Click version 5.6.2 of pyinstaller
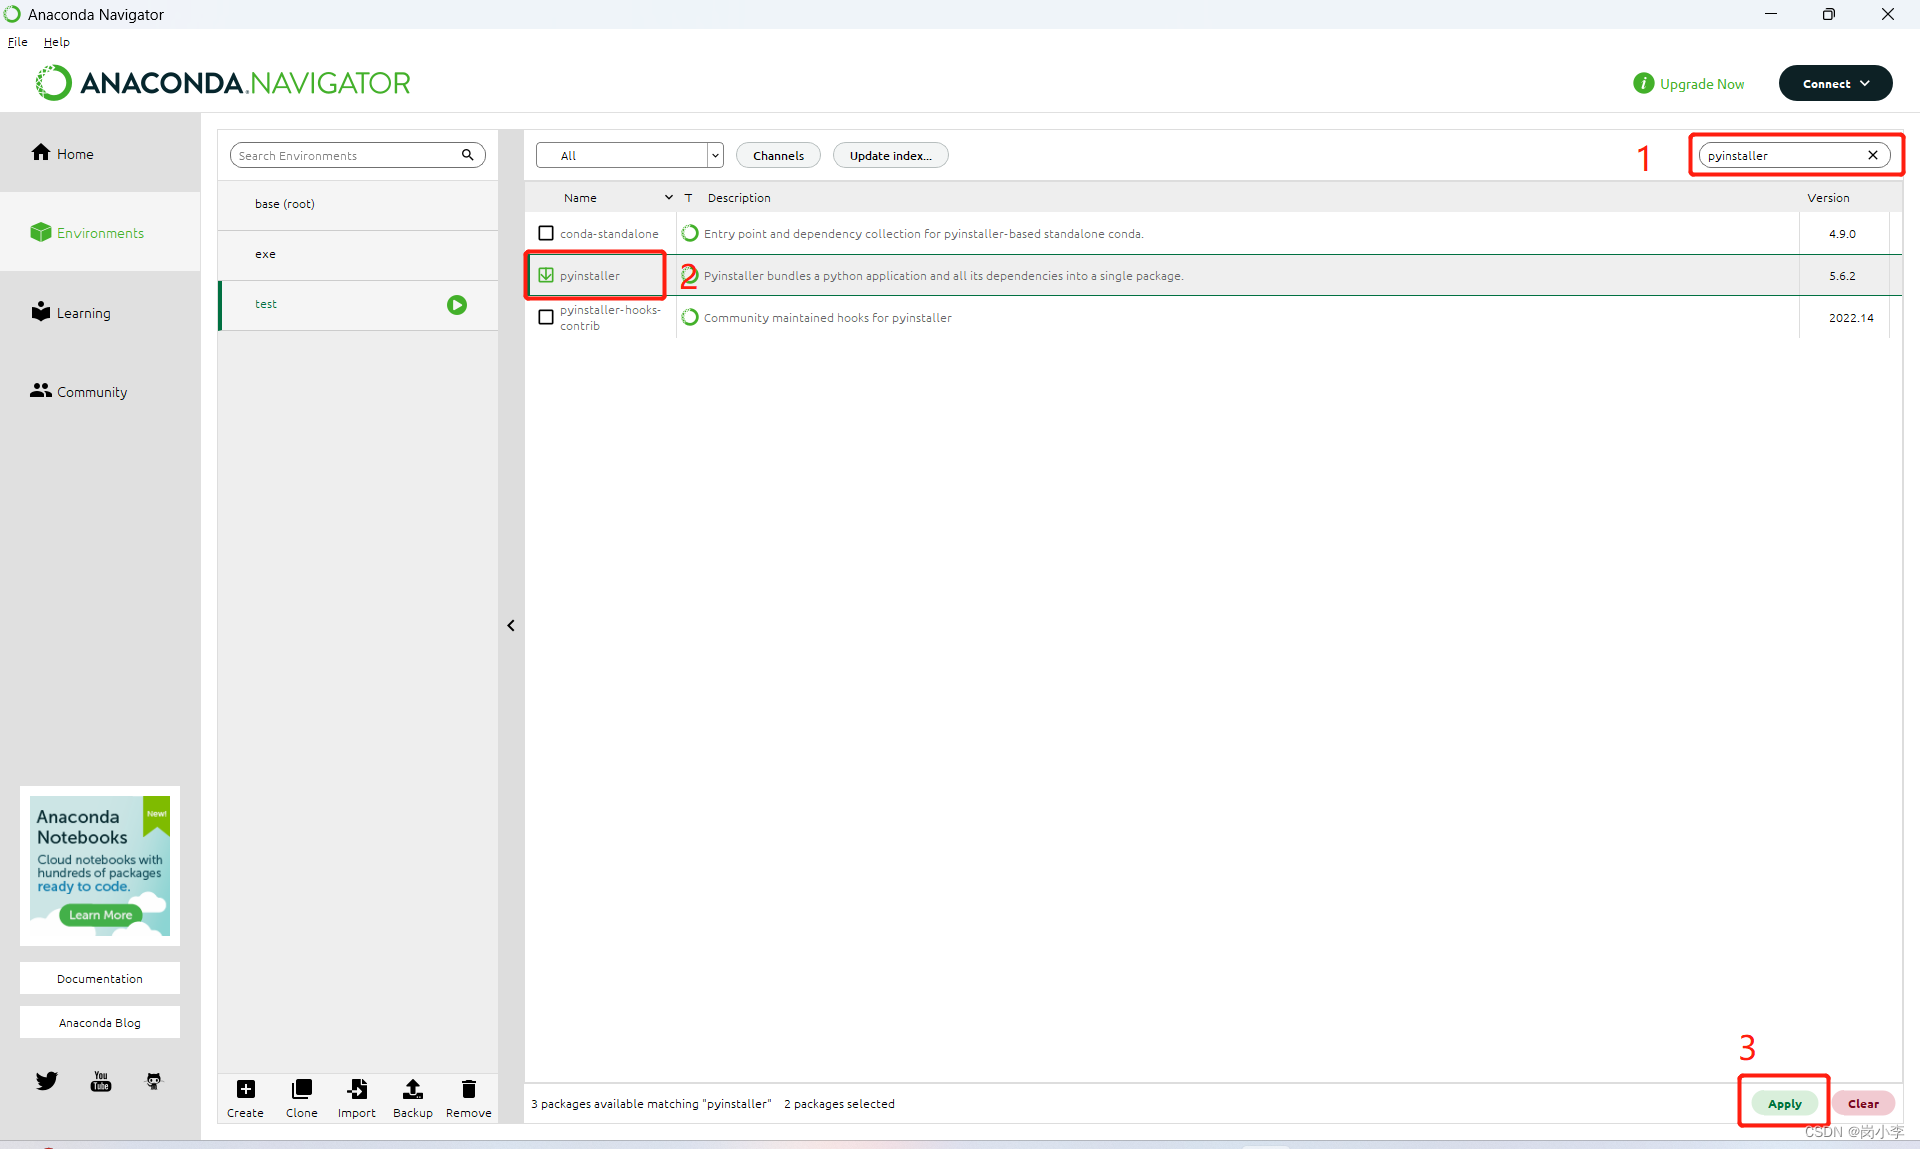The image size is (1920, 1149). tap(1842, 276)
